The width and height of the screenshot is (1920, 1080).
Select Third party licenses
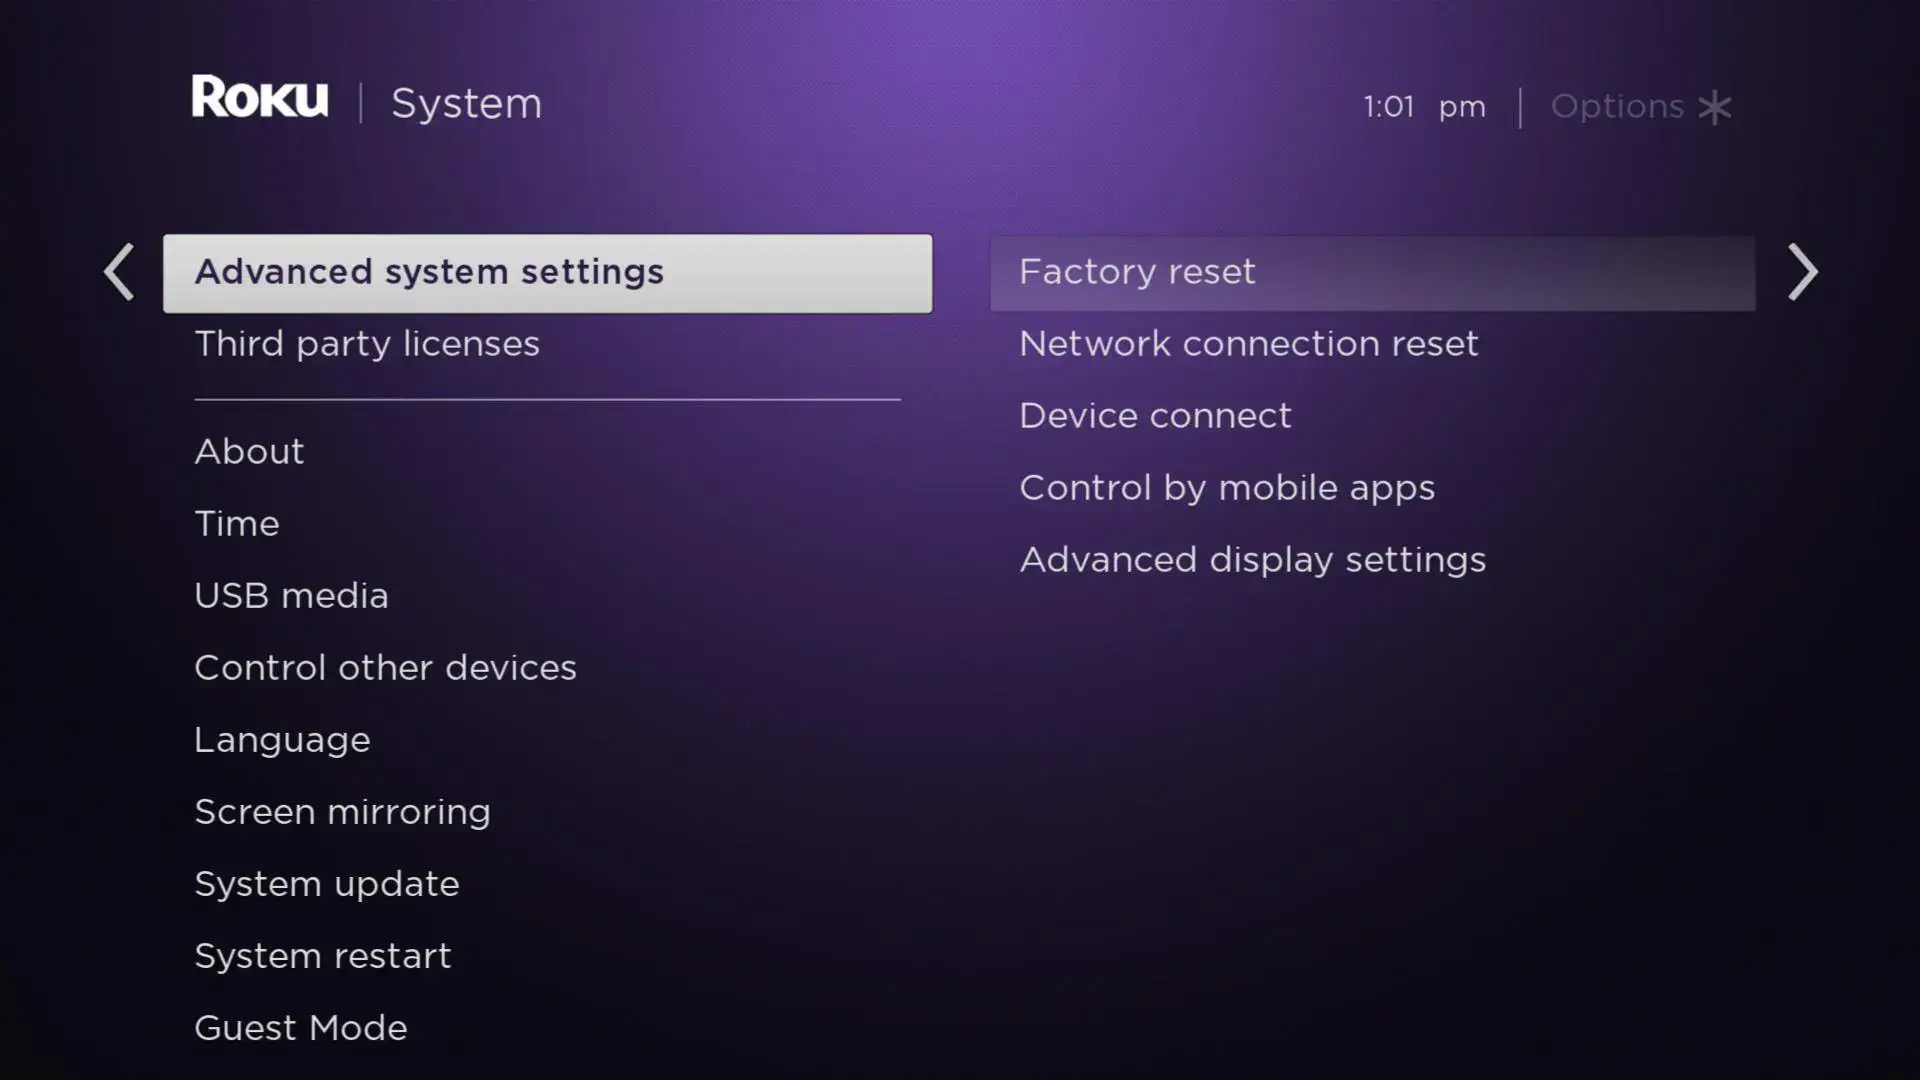[367, 343]
